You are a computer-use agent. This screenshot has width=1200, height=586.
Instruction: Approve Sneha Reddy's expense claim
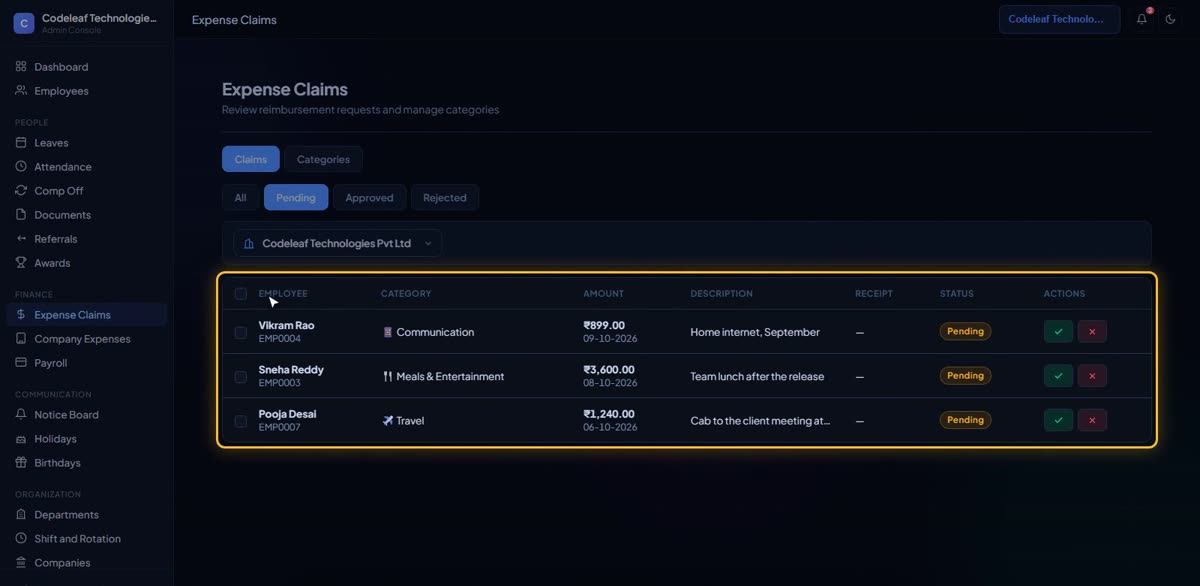[x=1058, y=376]
